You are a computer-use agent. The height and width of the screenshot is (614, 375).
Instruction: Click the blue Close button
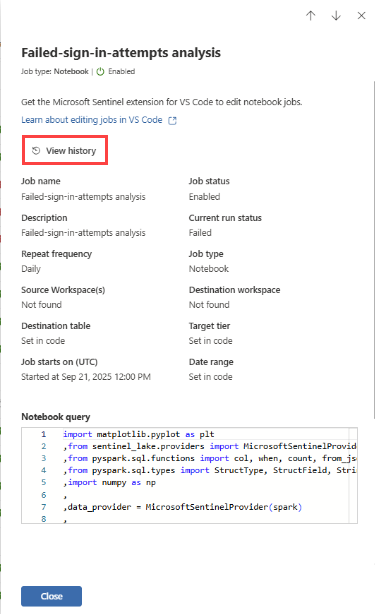pos(51,596)
